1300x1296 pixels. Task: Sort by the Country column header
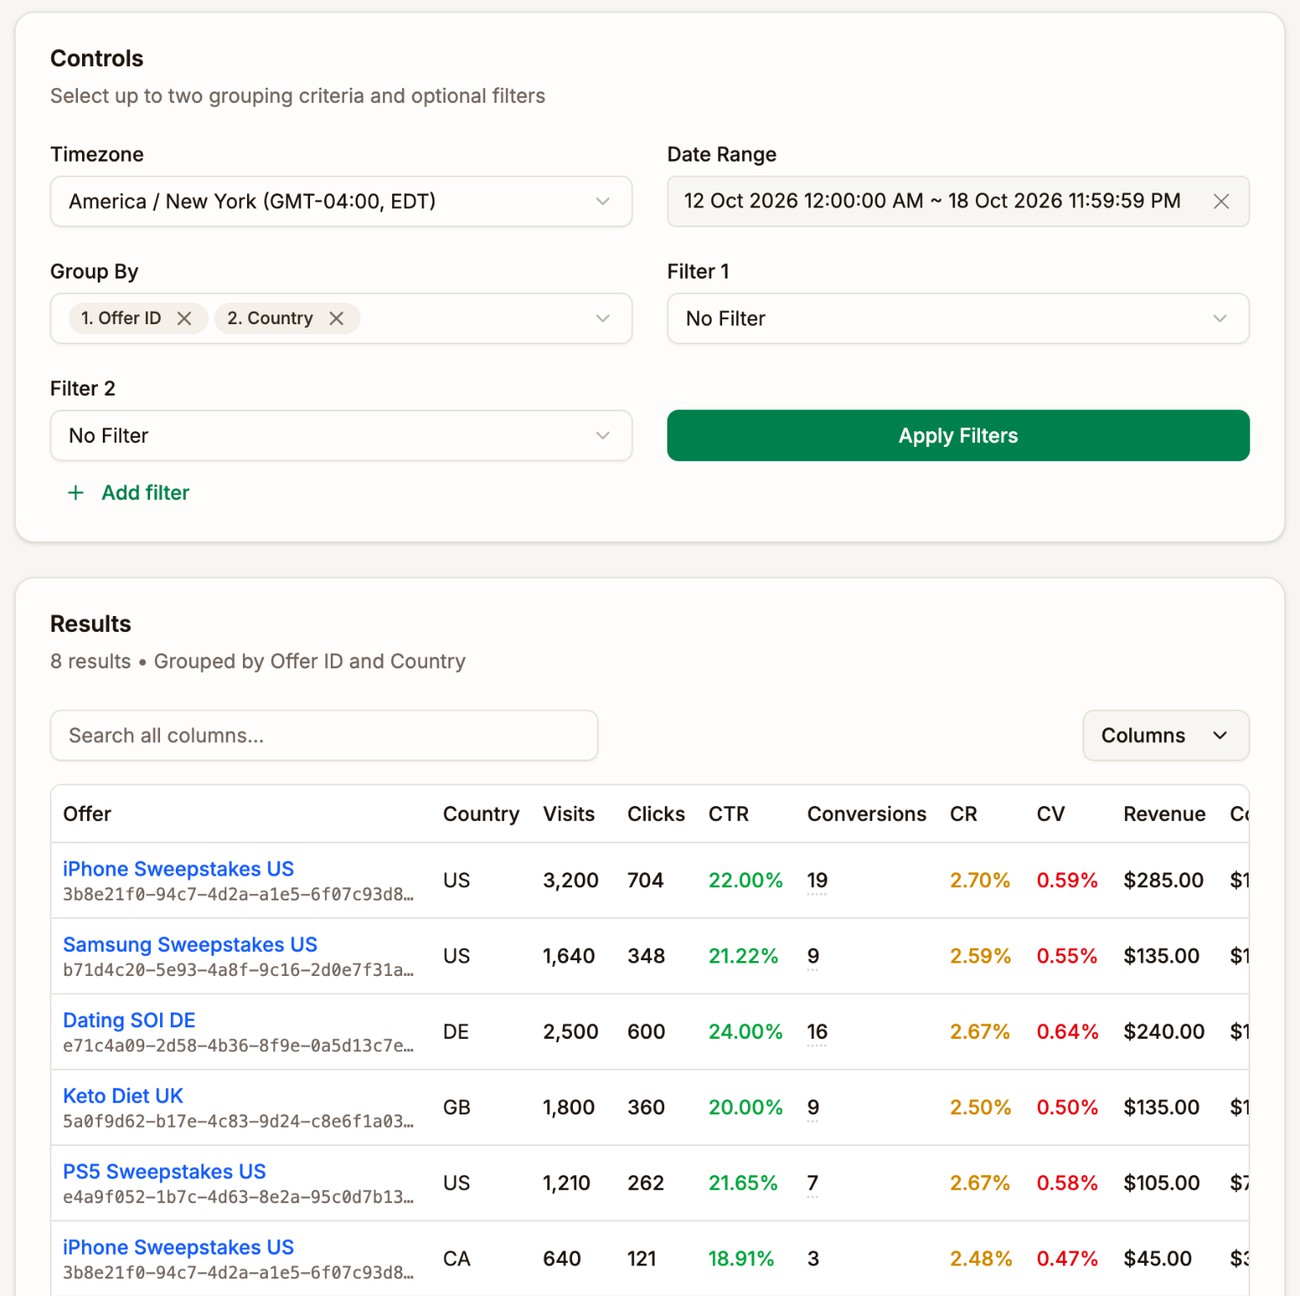click(481, 814)
